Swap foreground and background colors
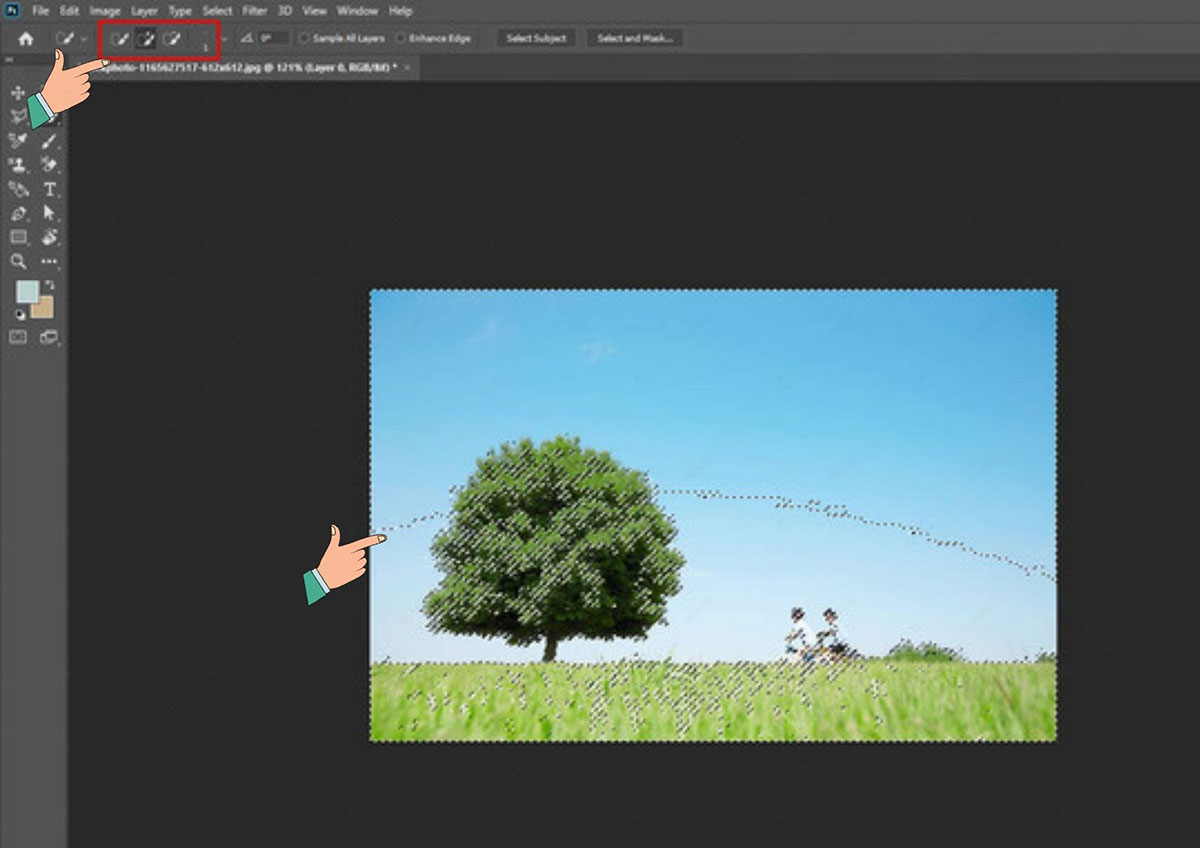This screenshot has height=848, width=1200. click(50, 286)
